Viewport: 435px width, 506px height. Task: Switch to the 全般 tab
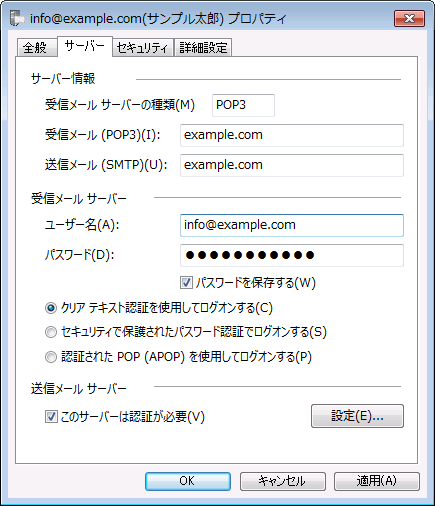click(35, 48)
